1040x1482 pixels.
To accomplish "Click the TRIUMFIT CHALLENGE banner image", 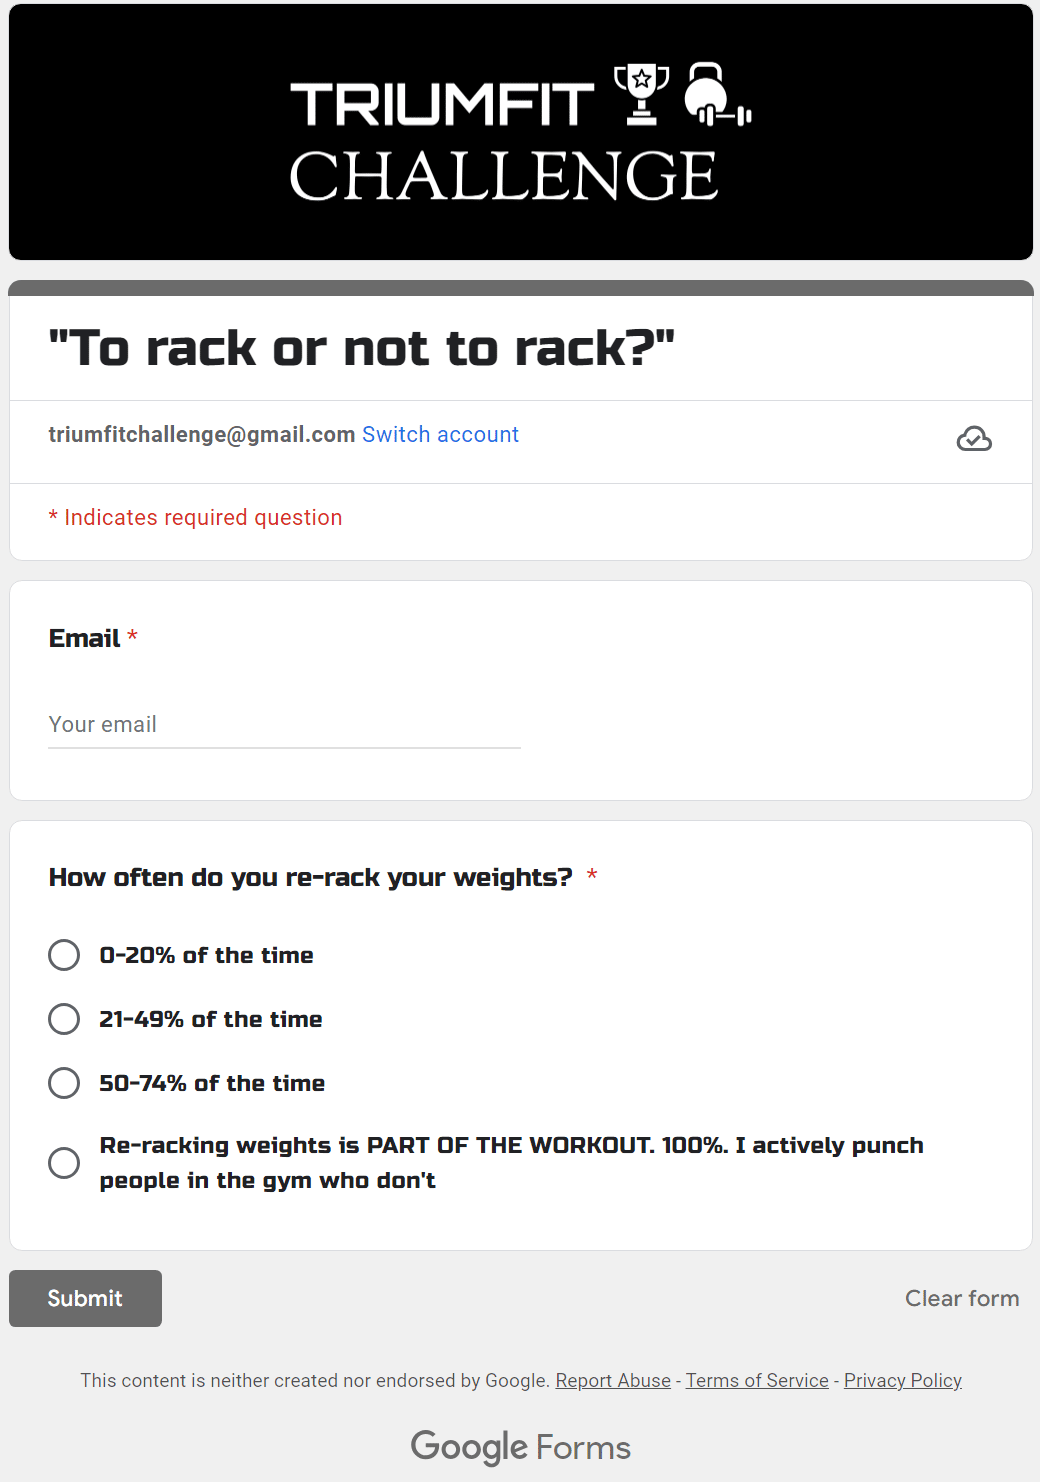I will (521, 132).
